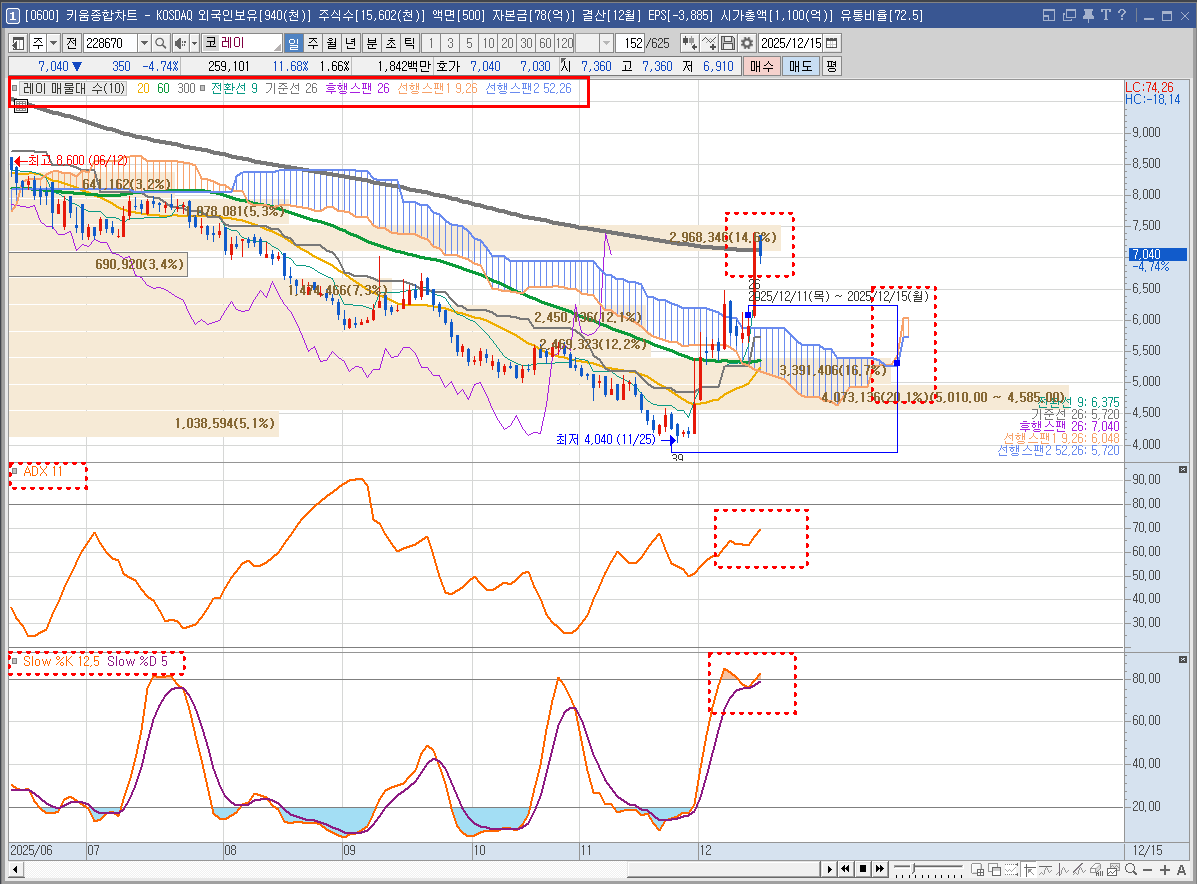Expand the custom interval dropdown after 120

606,44
